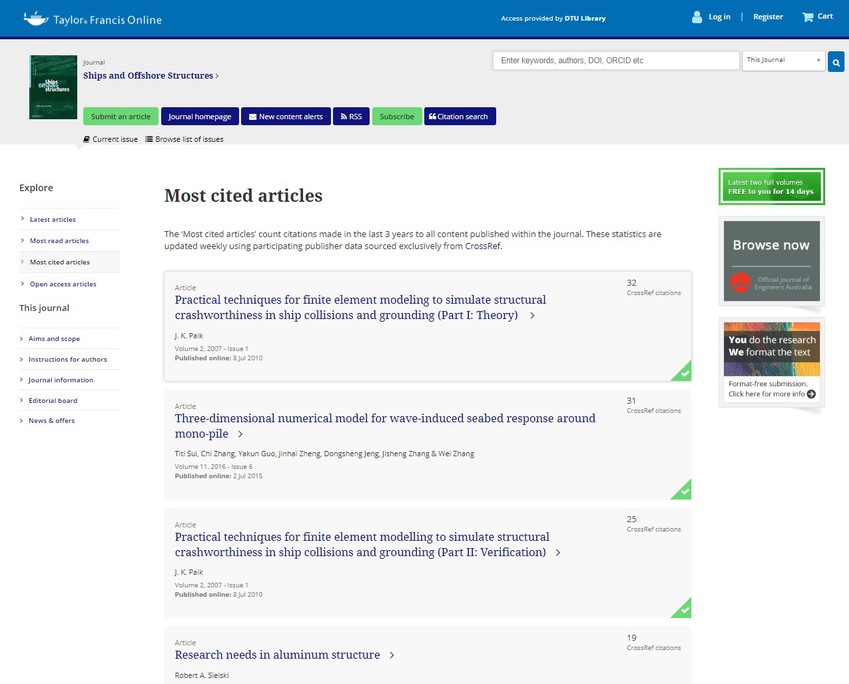
Task: Select the Current issue tab
Action: (111, 139)
